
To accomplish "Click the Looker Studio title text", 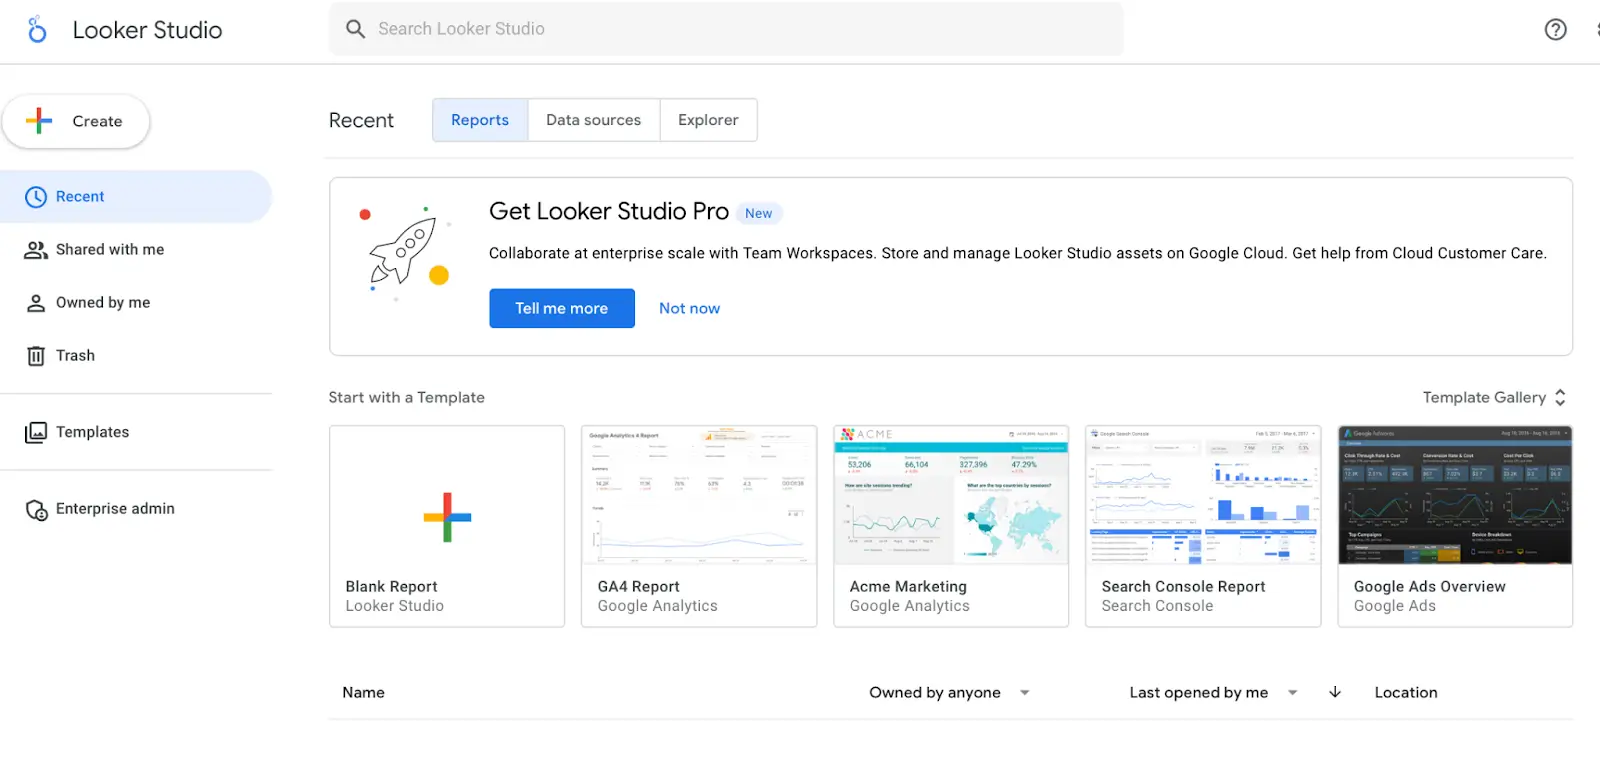I will pos(147,30).
